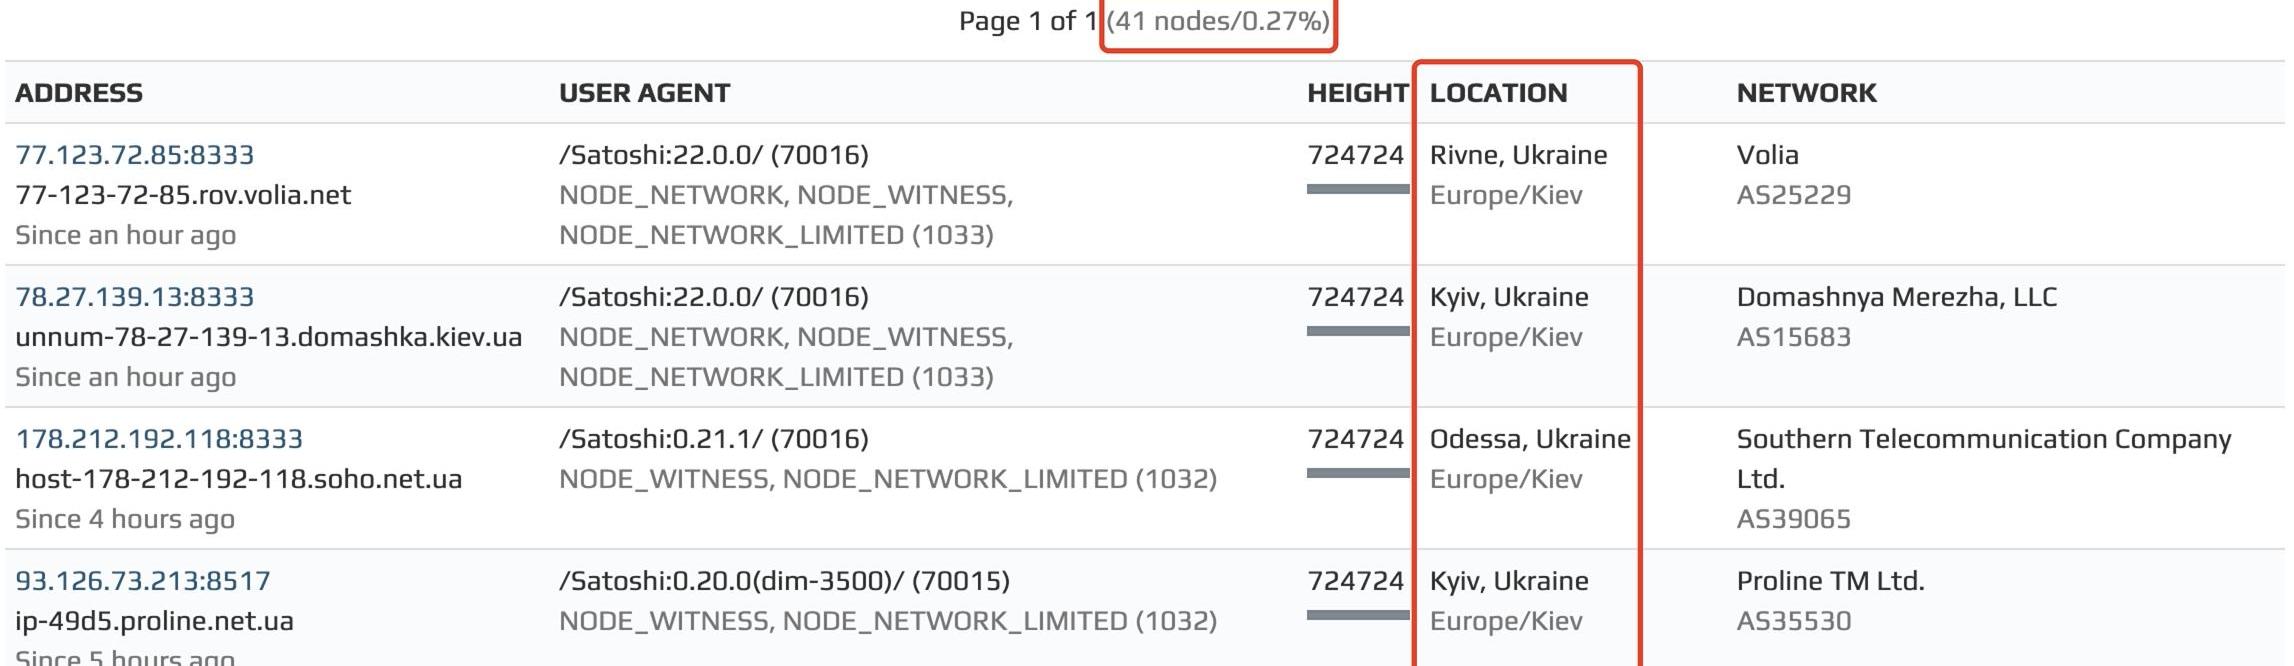Click the NETWORK column header
The image size is (2294, 666).
point(1806,93)
